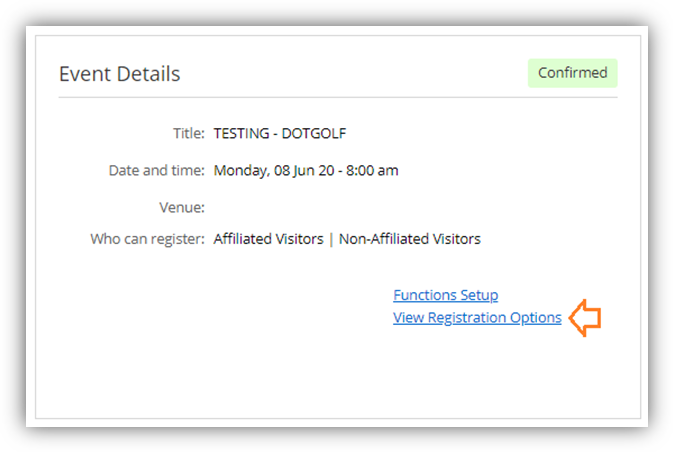673x452 pixels.
Task: Click blank panel area below the links
Action: coord(338,375)
